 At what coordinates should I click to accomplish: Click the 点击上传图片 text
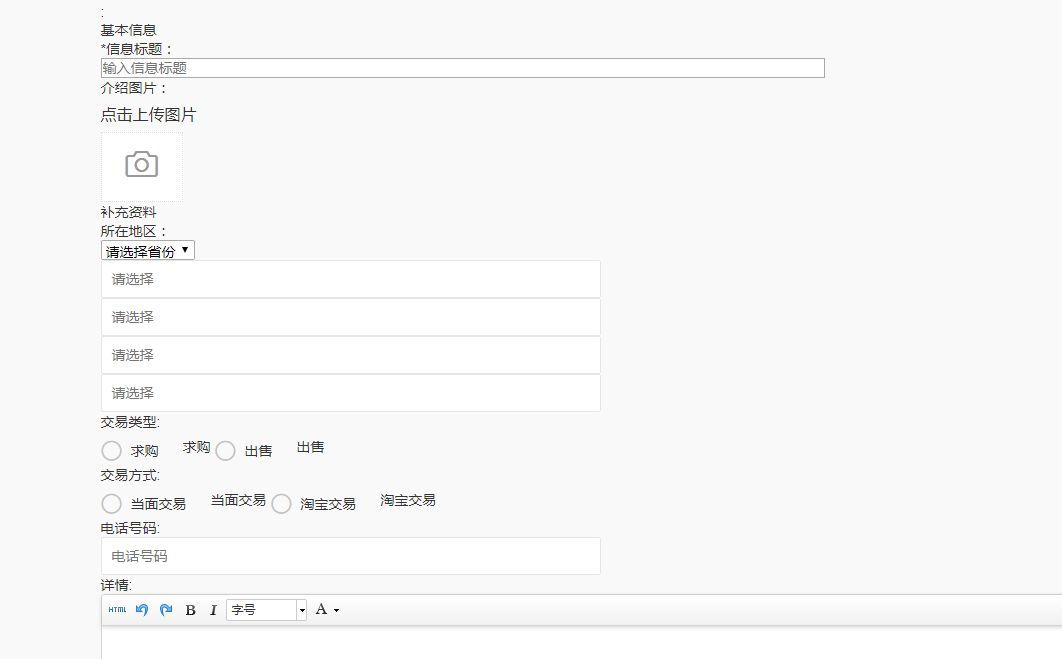(148, 116)
